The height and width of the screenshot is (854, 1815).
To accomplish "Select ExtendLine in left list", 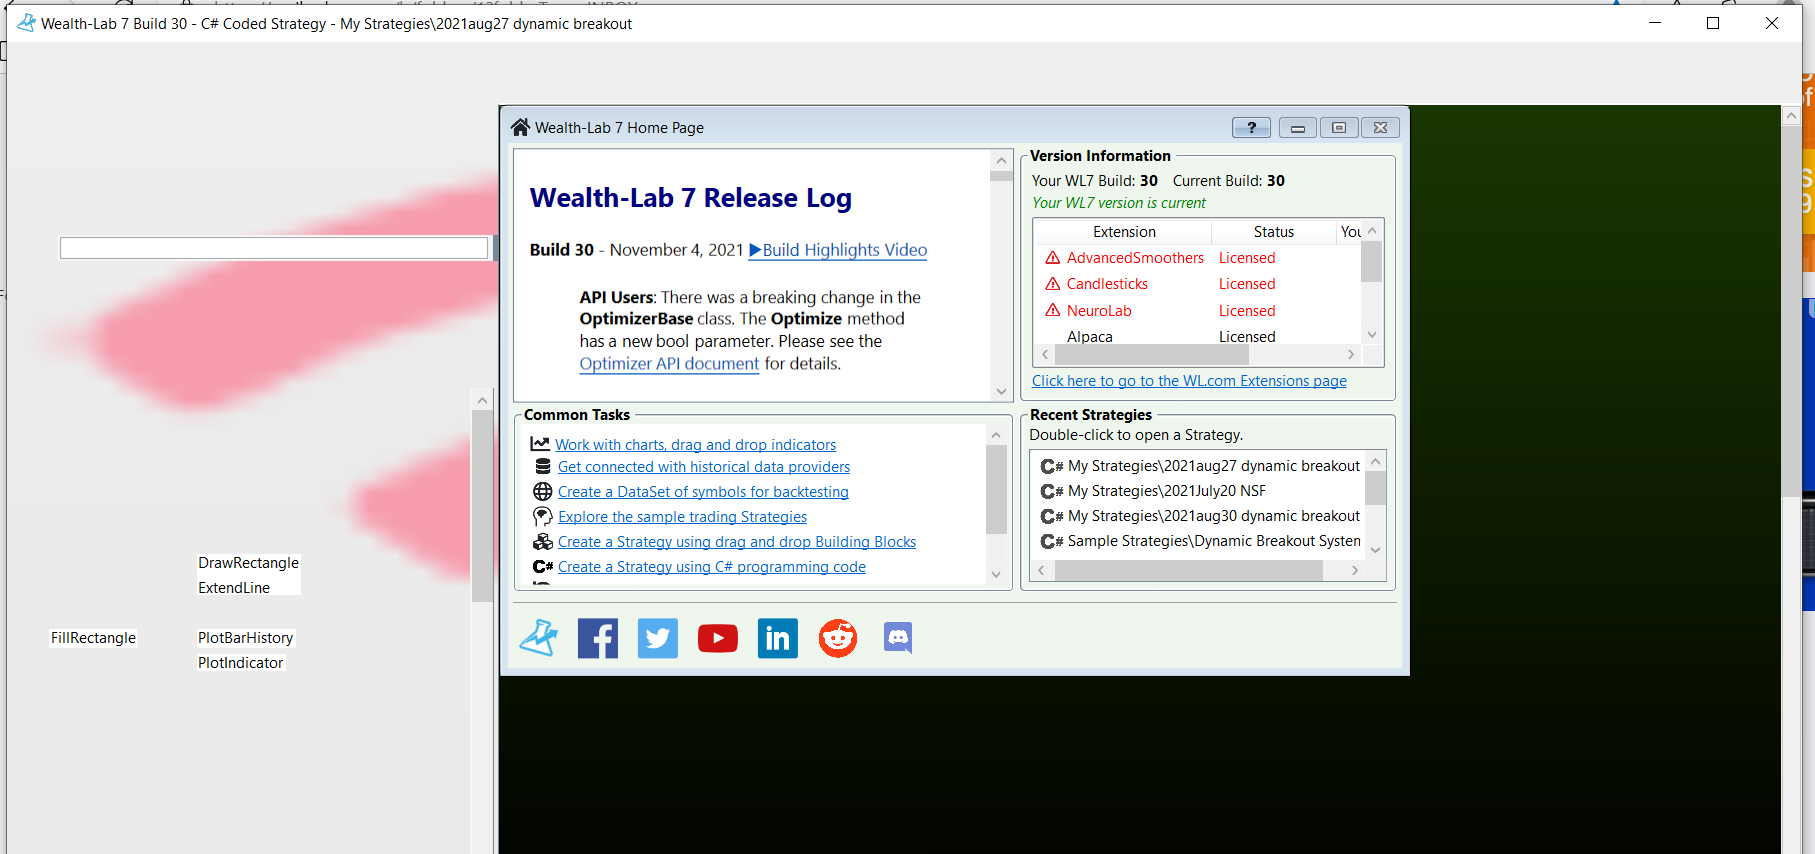I will (234, 587).
